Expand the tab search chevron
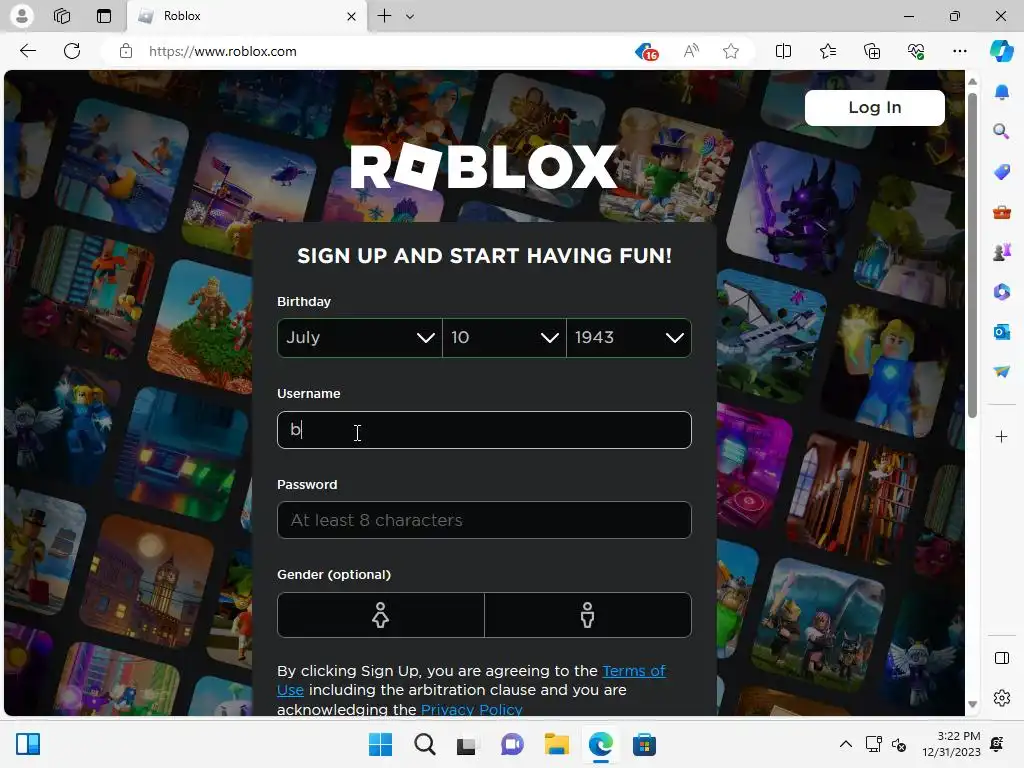Image resolution: width=1024 pixels, height=768 pixels. coord(410,16)
